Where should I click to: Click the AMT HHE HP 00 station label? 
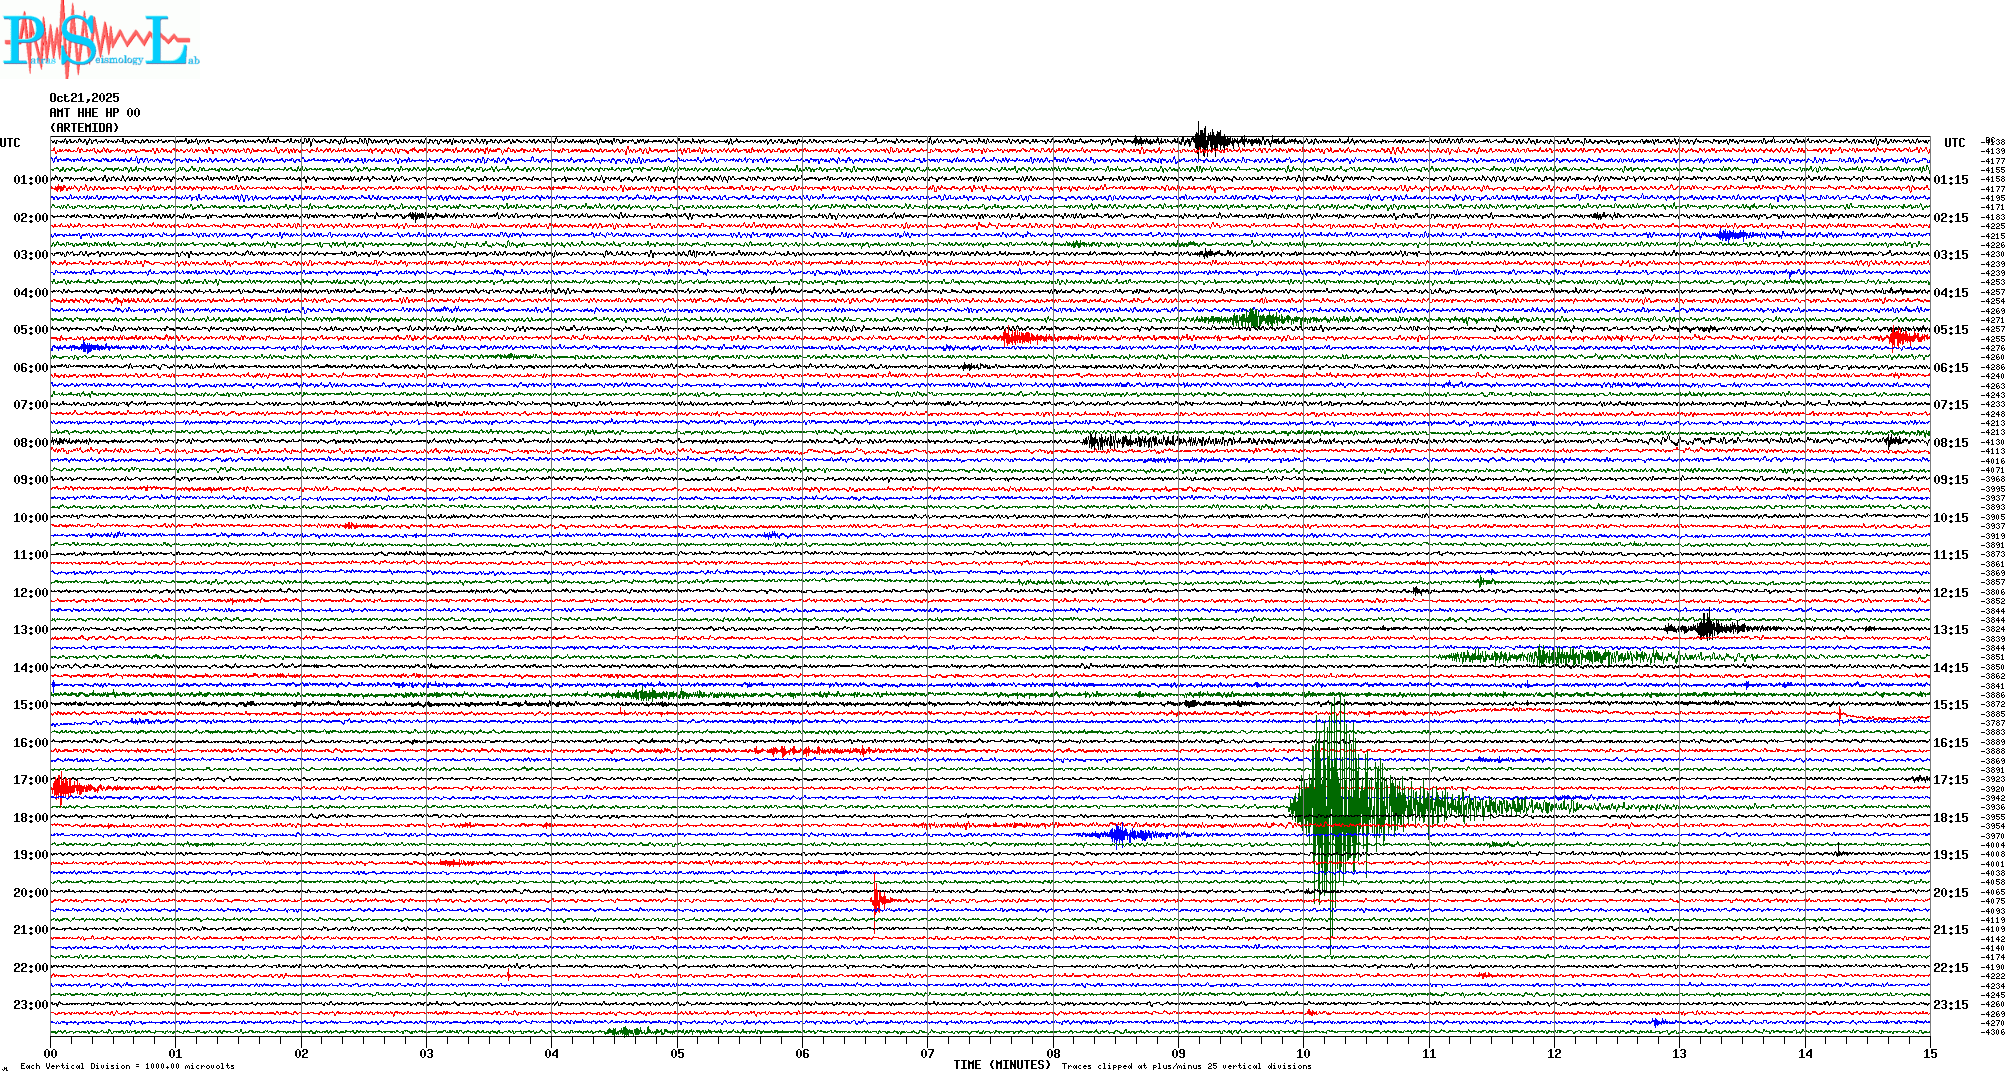point(95,113)
